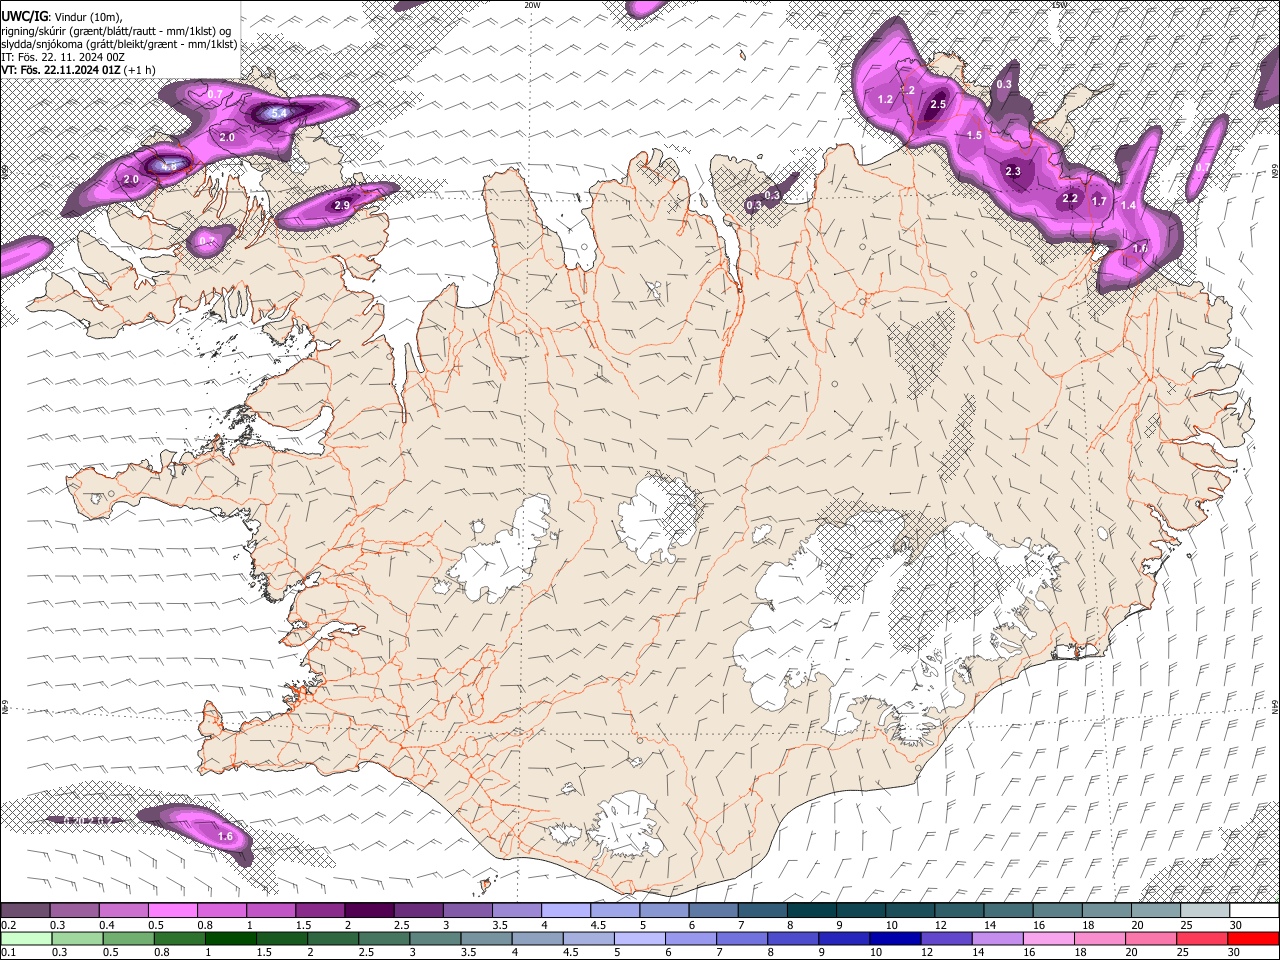1280x960 pixels.
Task: Pick top-row swatch between 0.2 and 0.3
Action: (25, 911)
